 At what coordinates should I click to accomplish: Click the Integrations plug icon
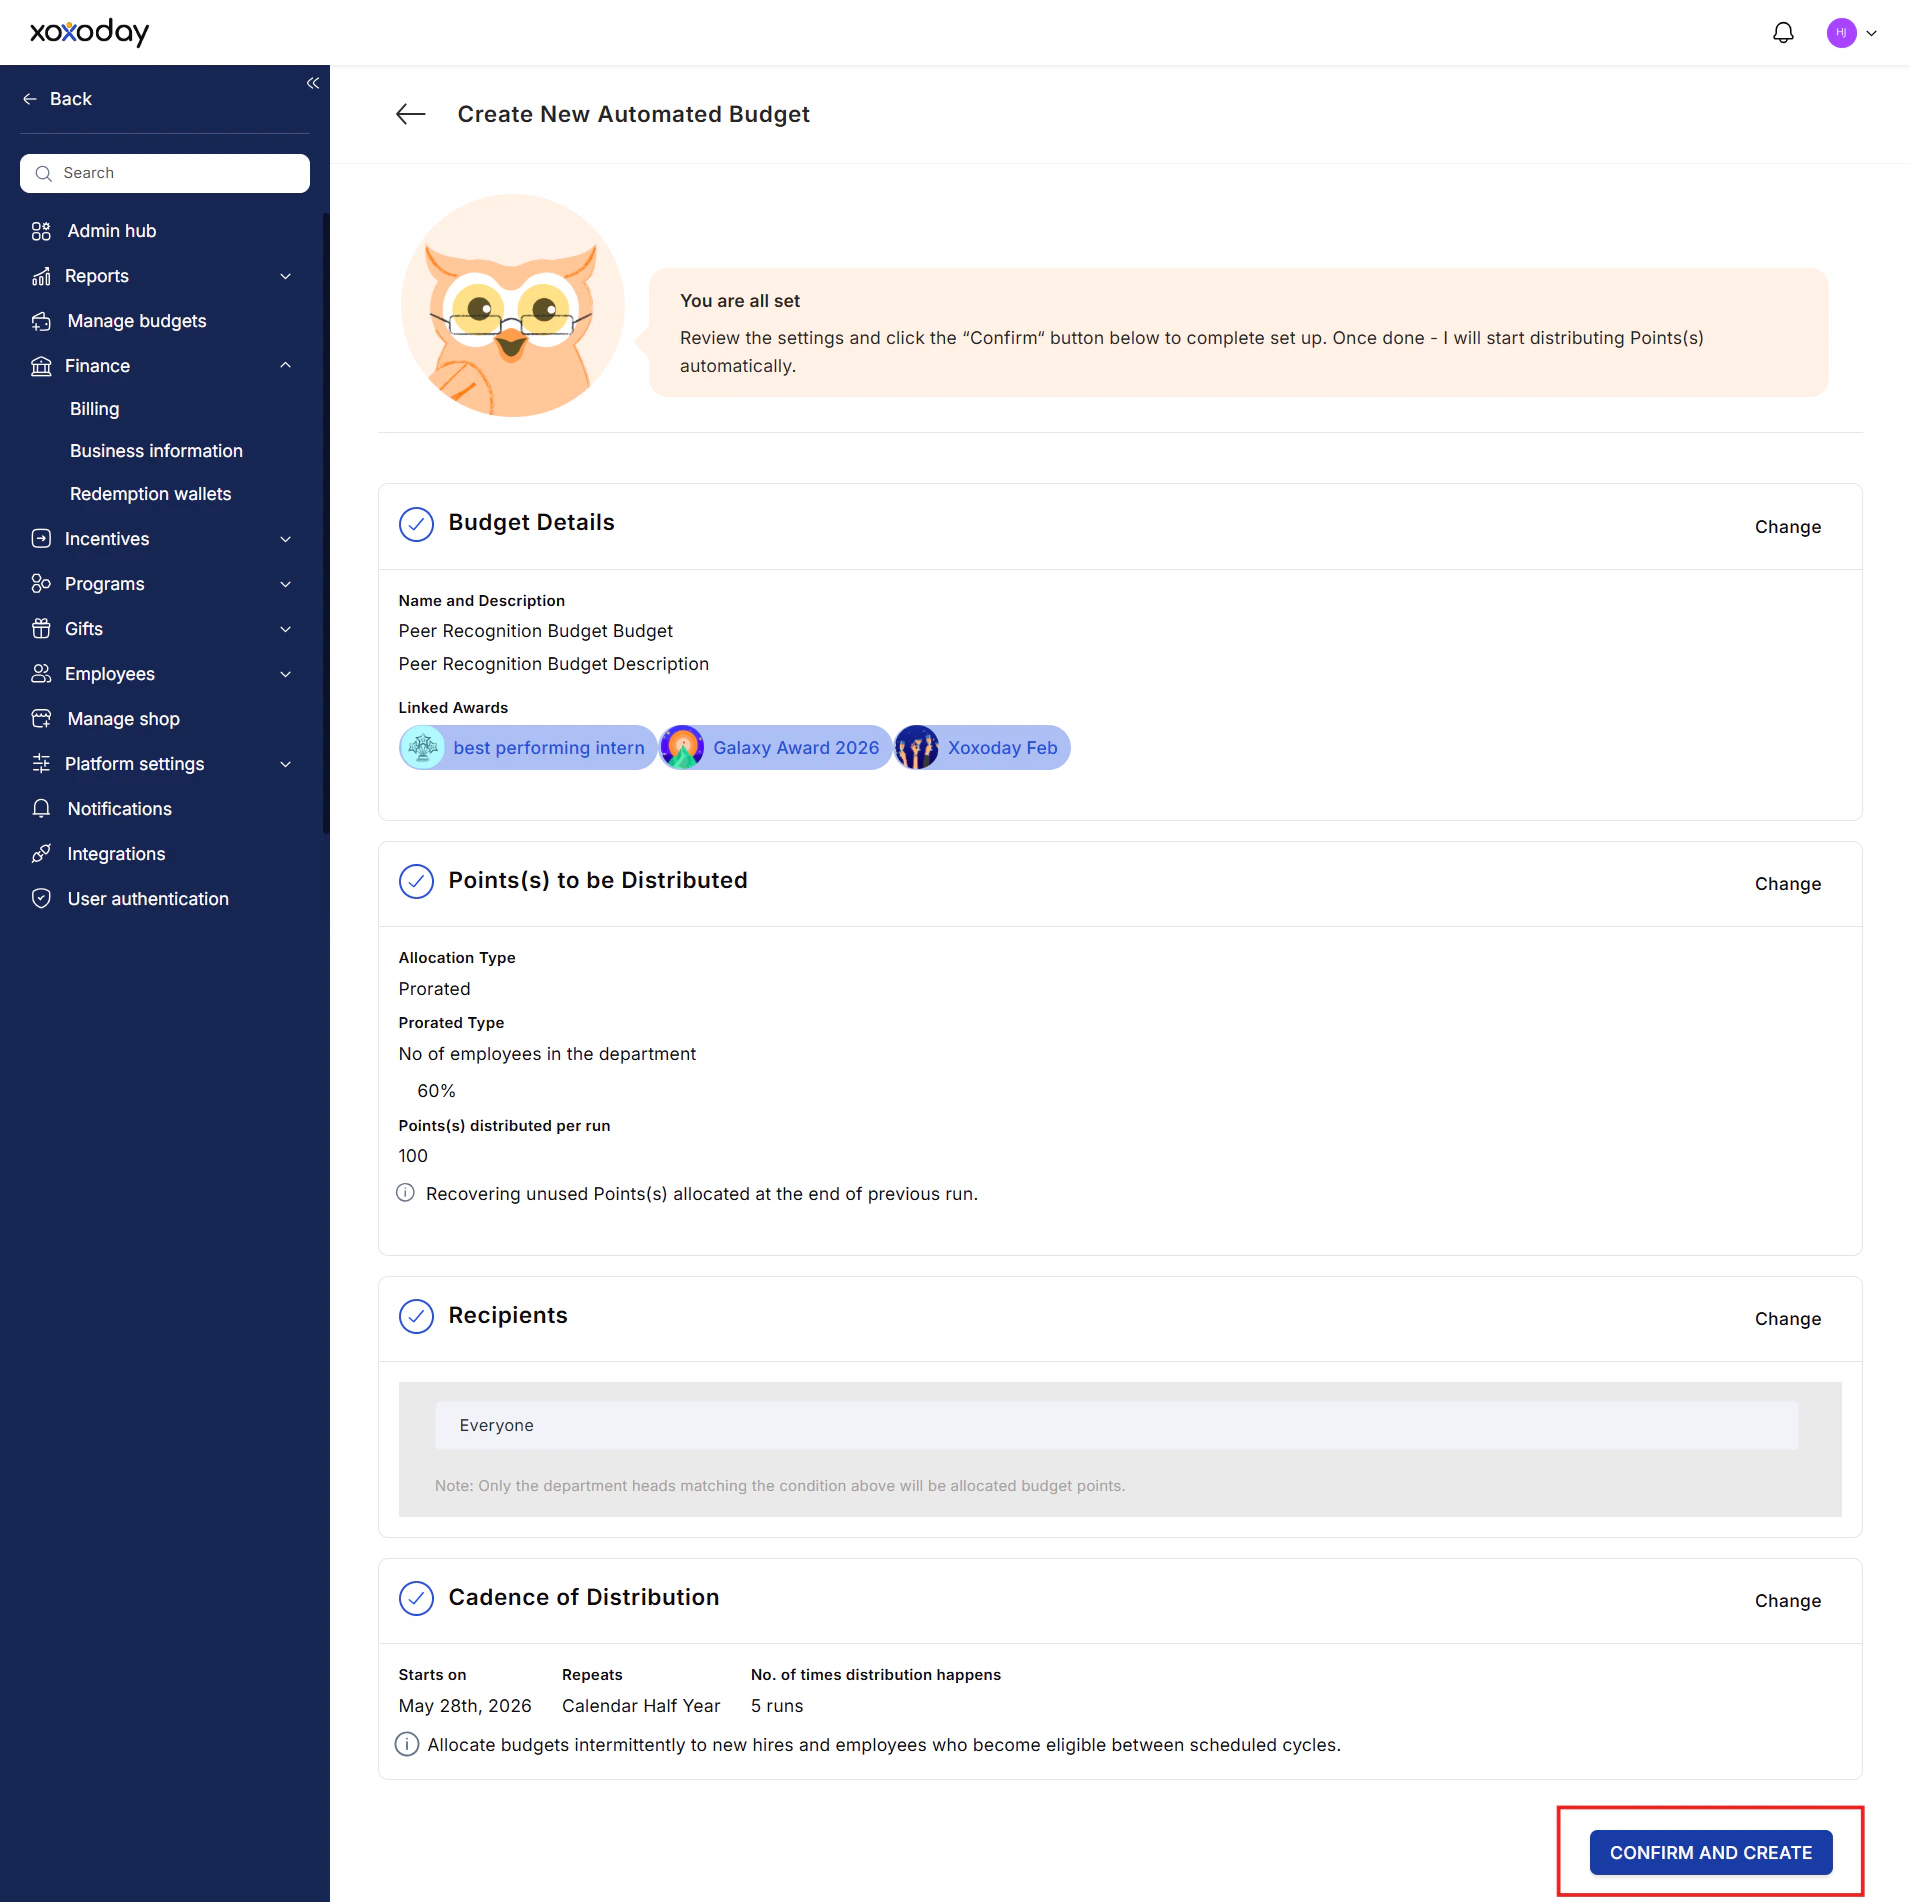[41, 854]
